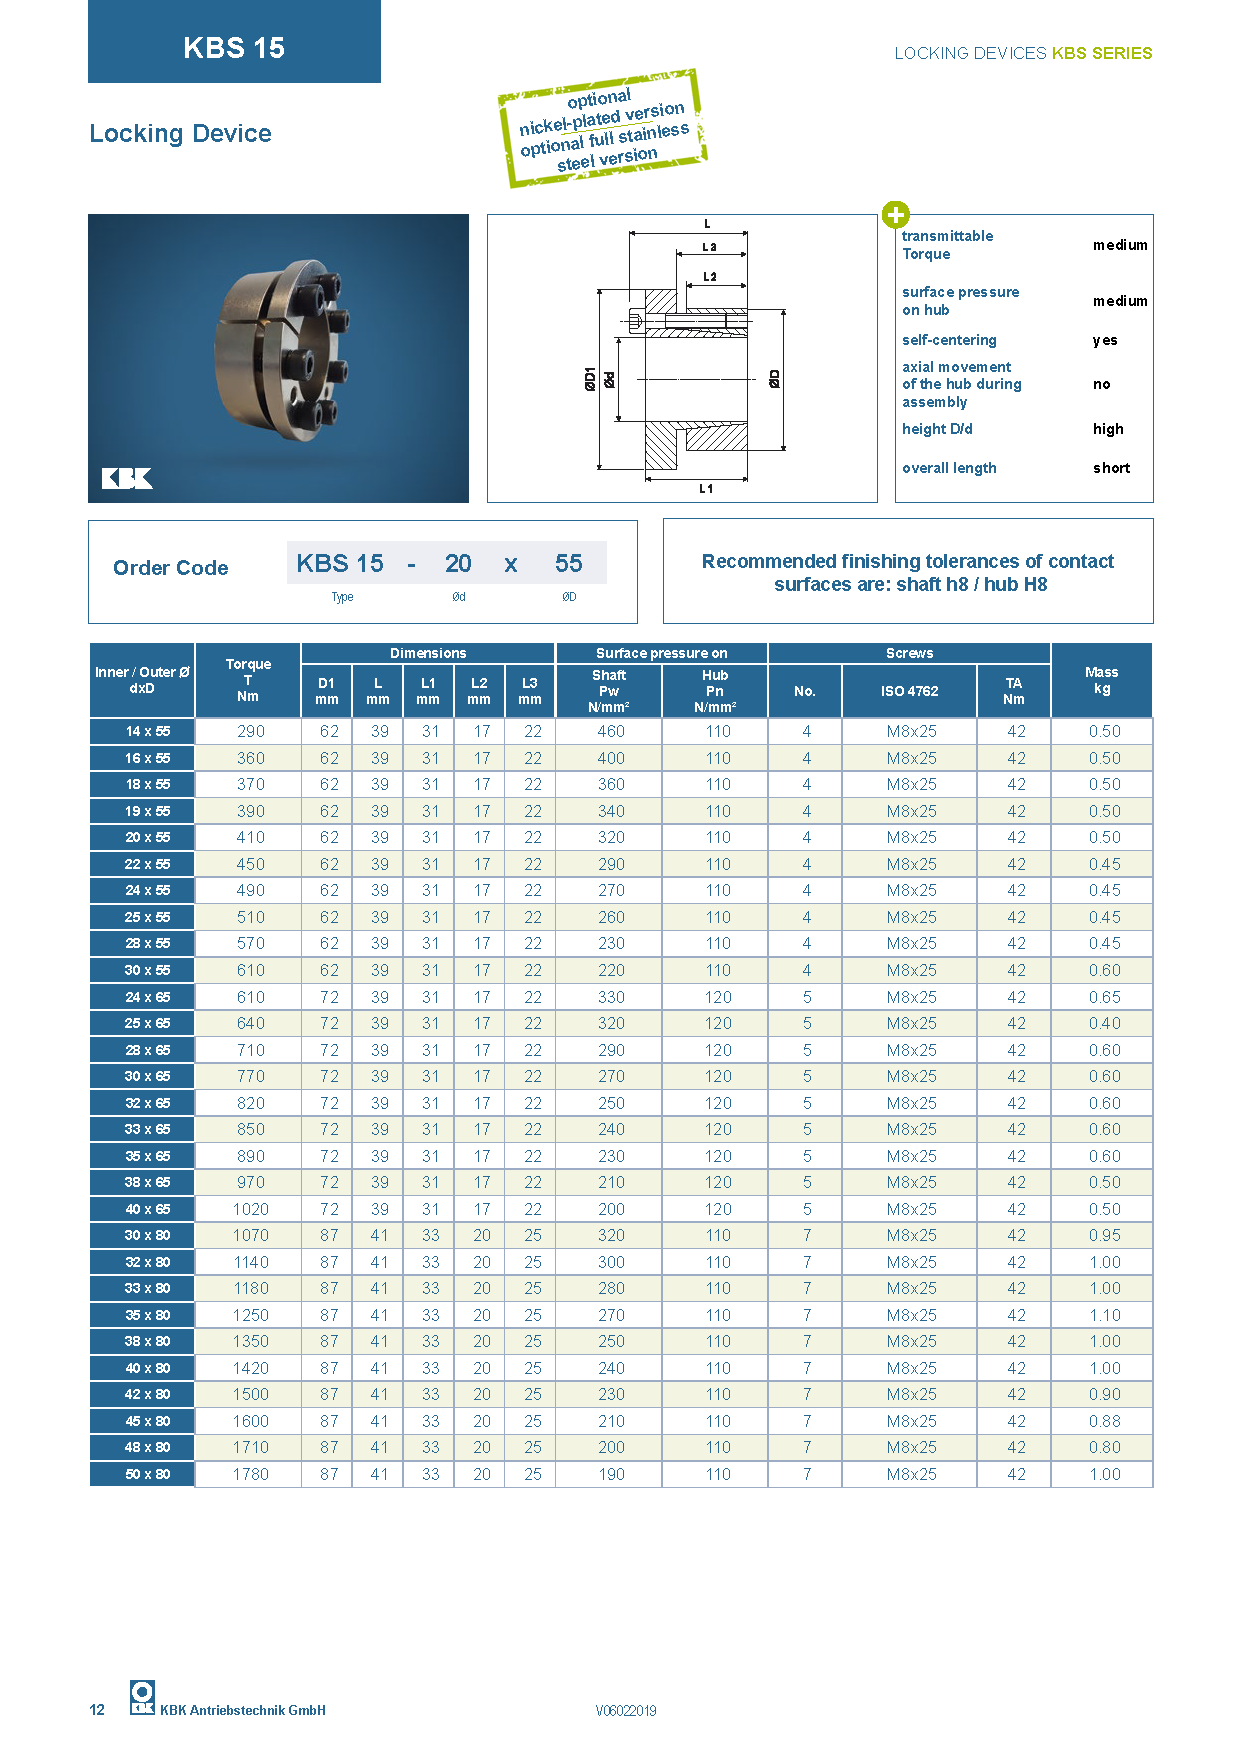Click the technical cross-section drawing
This screenshot has height=1754, width=1241.
tap(682, 358)
